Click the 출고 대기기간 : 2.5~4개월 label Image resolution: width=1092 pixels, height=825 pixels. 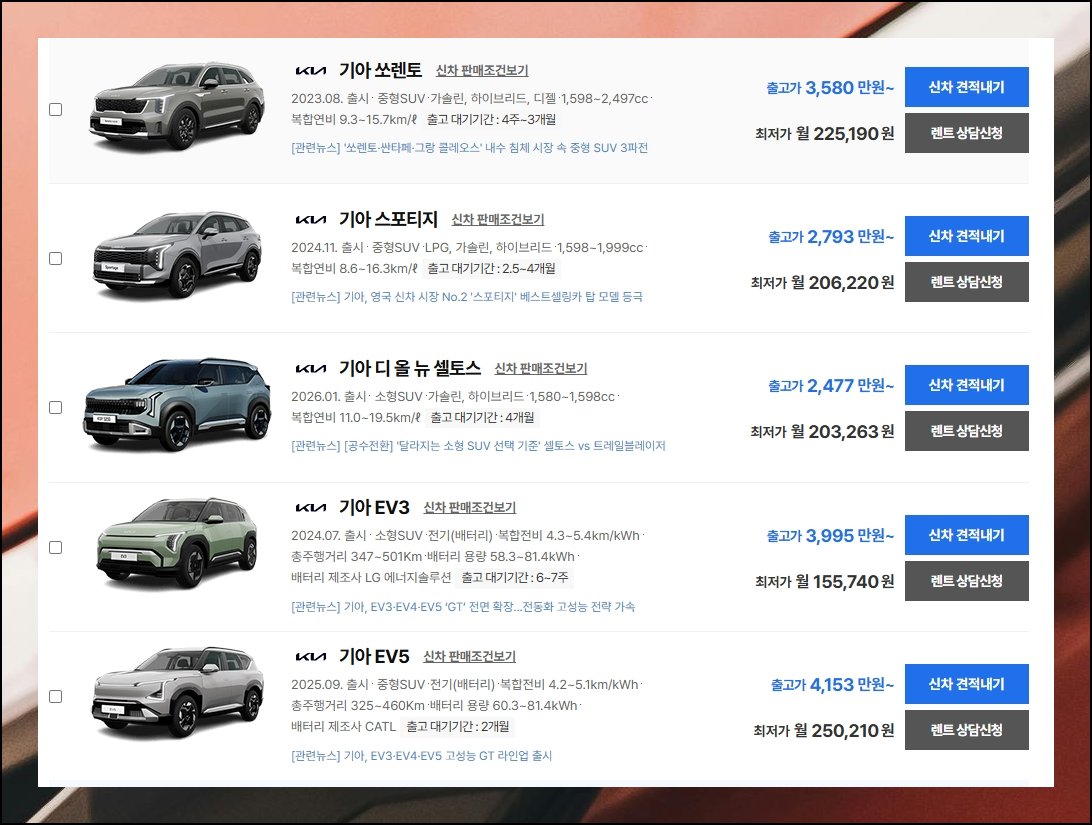(492, 269)
